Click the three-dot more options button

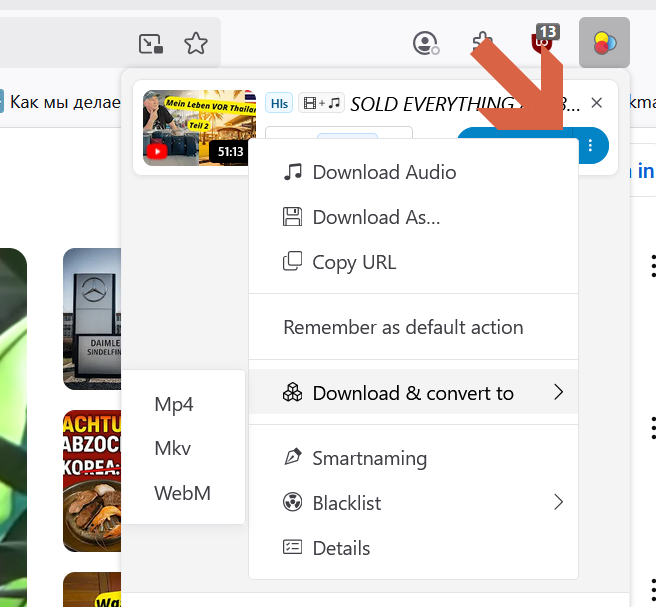point(591,146)
